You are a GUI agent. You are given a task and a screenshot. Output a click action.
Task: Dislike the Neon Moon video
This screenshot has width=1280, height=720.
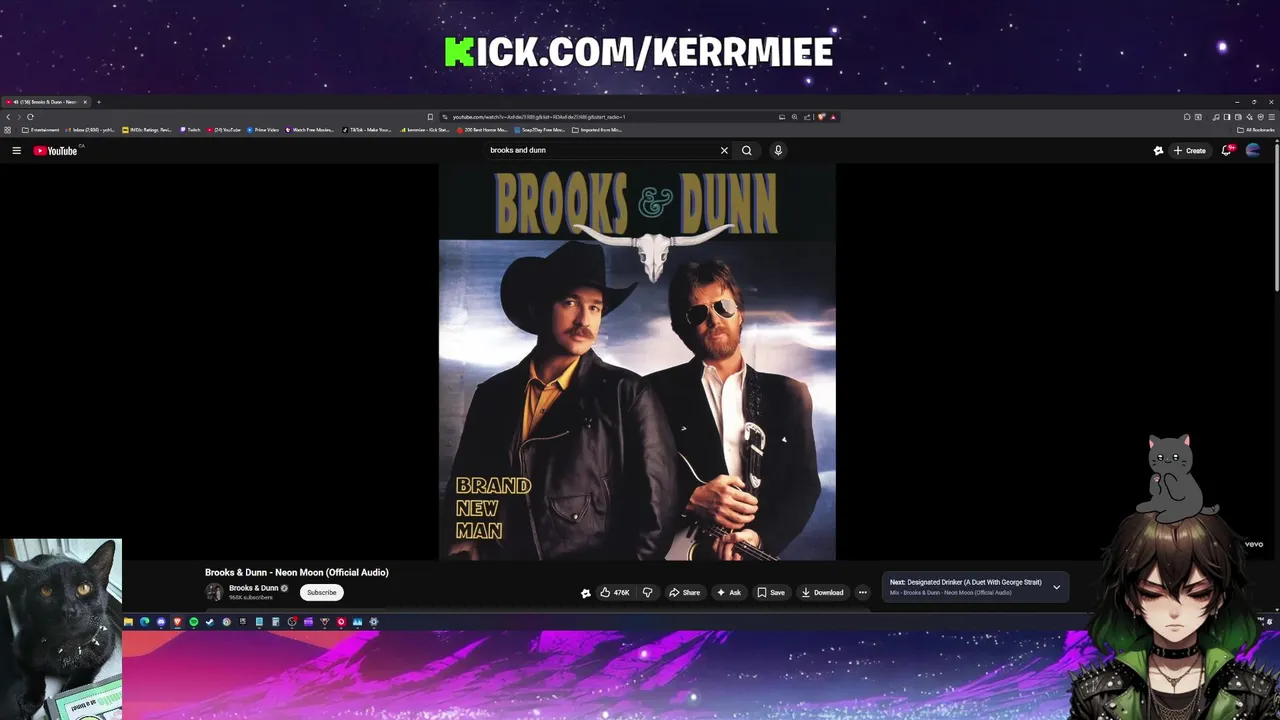click(647, 592)
